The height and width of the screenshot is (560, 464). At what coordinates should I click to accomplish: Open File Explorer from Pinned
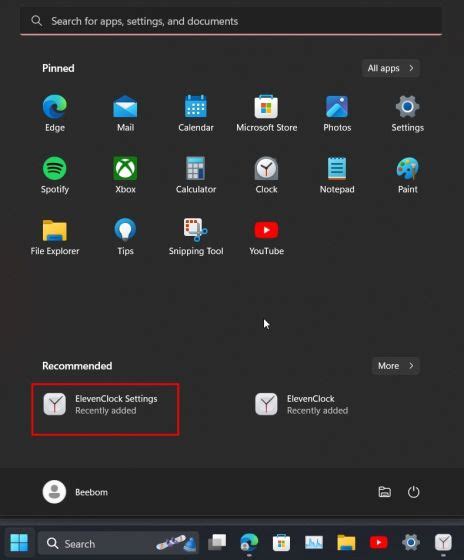pyautogui.click(x=55, y=236)
